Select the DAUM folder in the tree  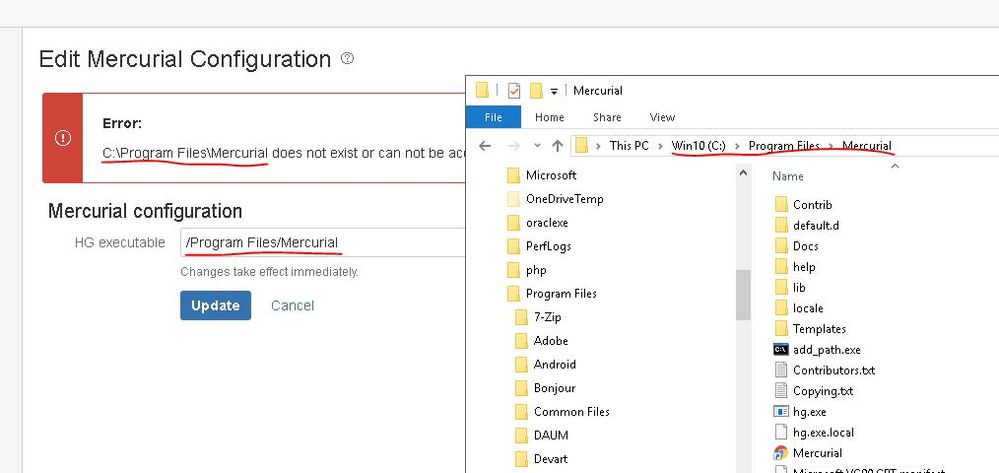550,435
